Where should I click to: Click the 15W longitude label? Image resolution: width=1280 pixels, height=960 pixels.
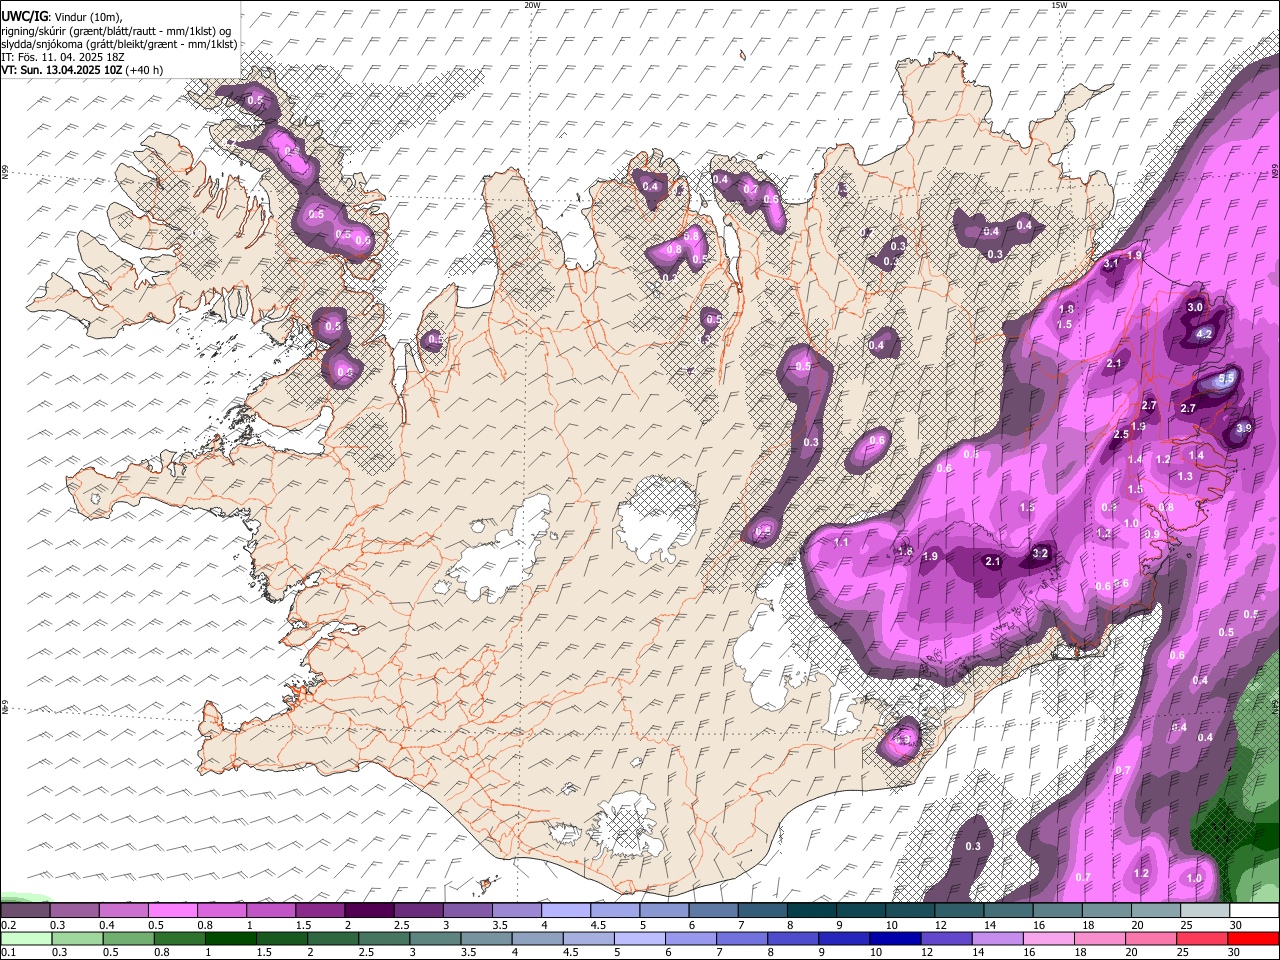pyautogui.click(x=1059, y=5)
